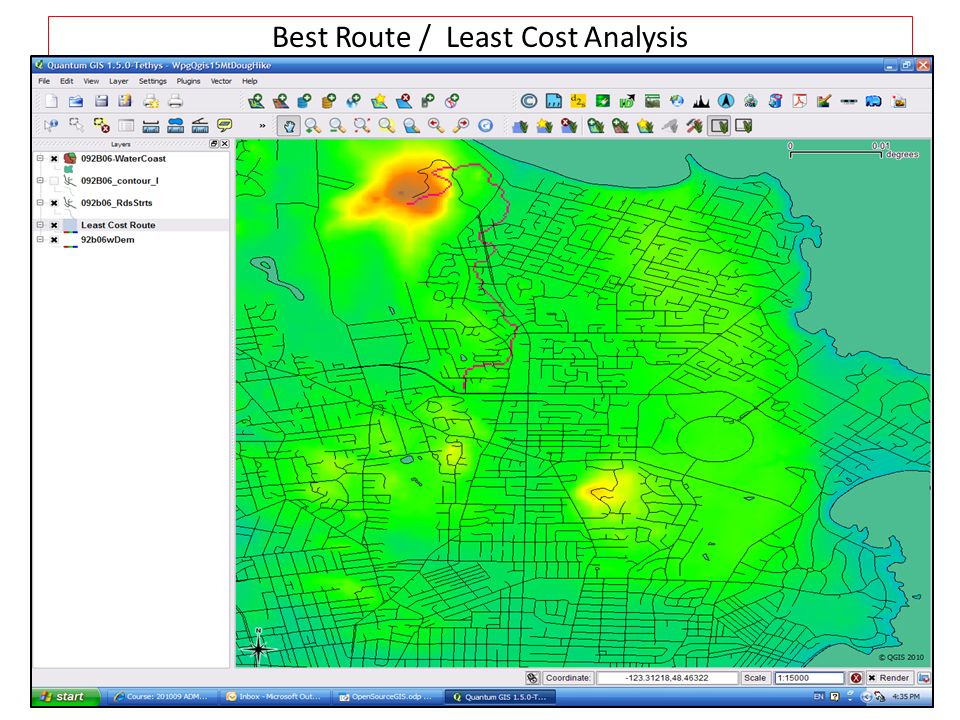960x720 pixels.
Task: Click the Add Vector Layer icon
Action: point(255,101)
